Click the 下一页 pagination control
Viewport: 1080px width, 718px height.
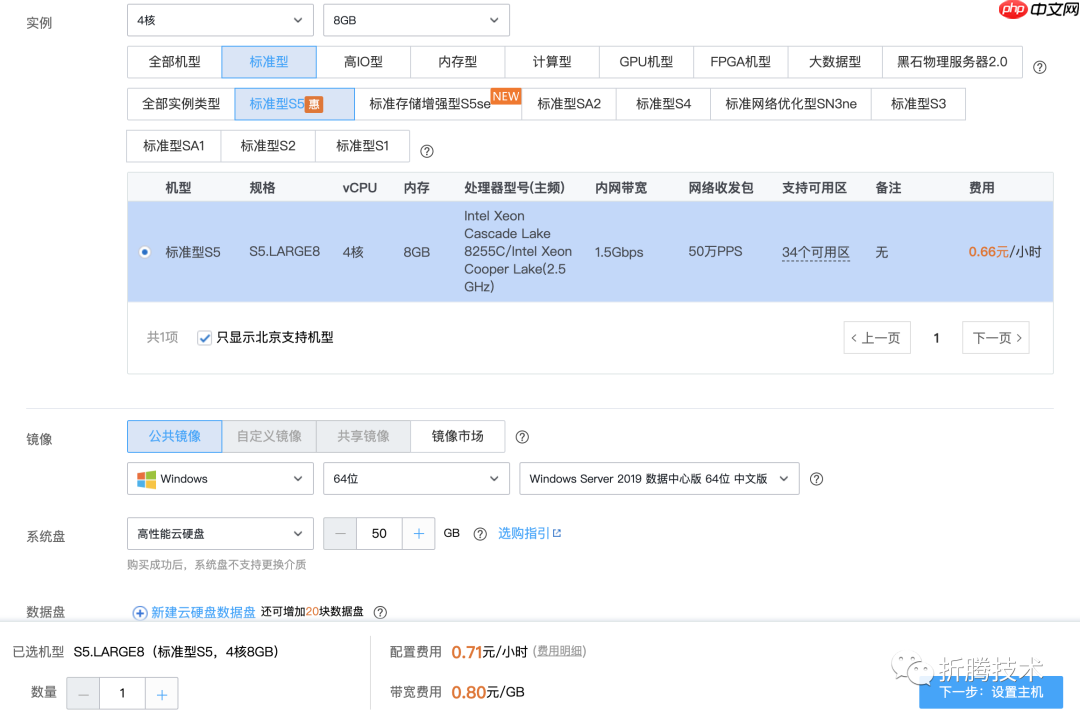[x=995, y=337]
